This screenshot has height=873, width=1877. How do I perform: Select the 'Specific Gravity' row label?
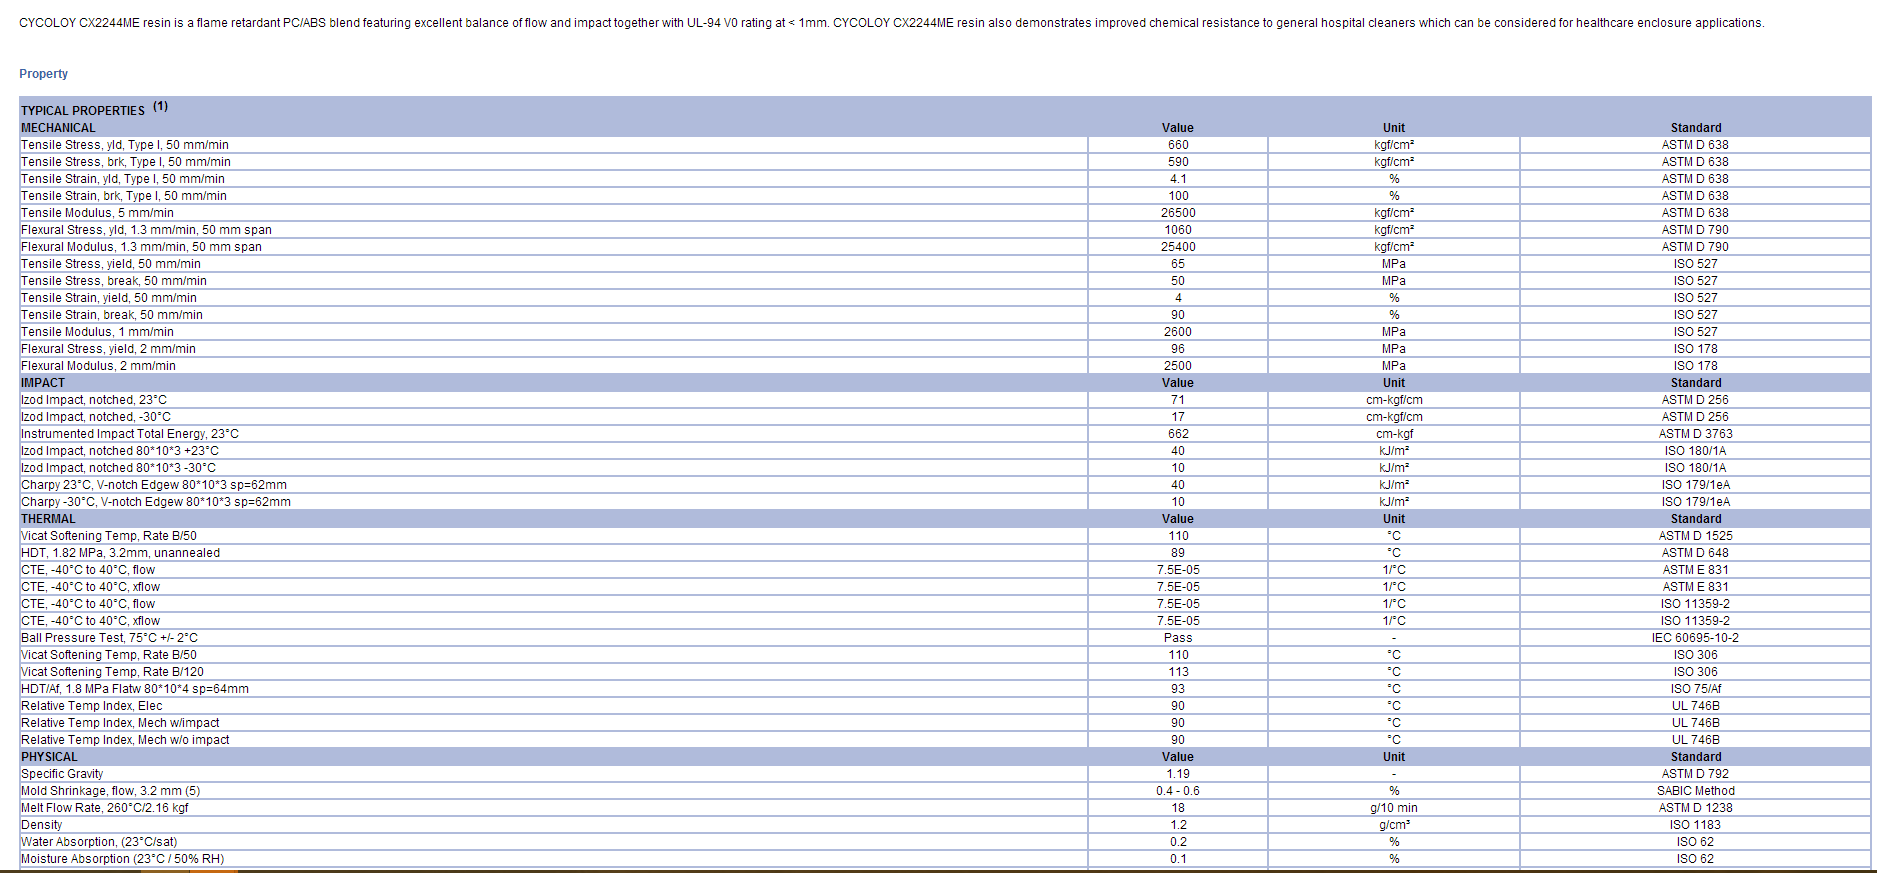(62, 774)
